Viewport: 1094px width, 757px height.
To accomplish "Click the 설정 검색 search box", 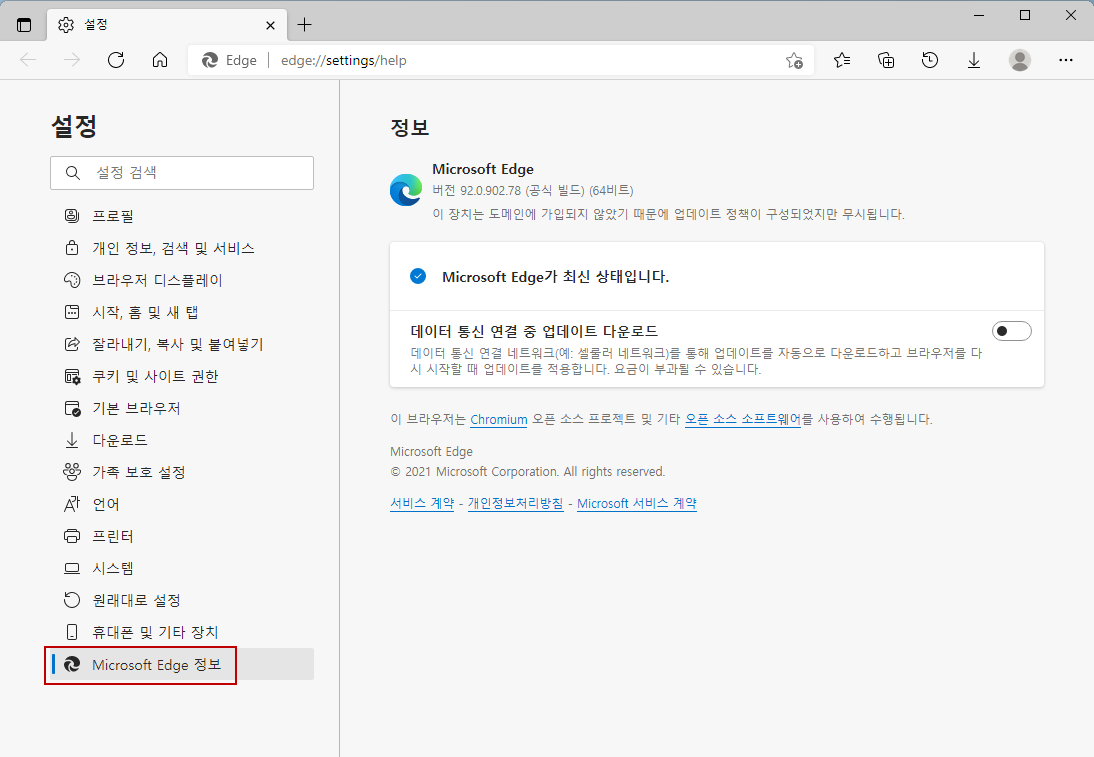I will (182, 173).
